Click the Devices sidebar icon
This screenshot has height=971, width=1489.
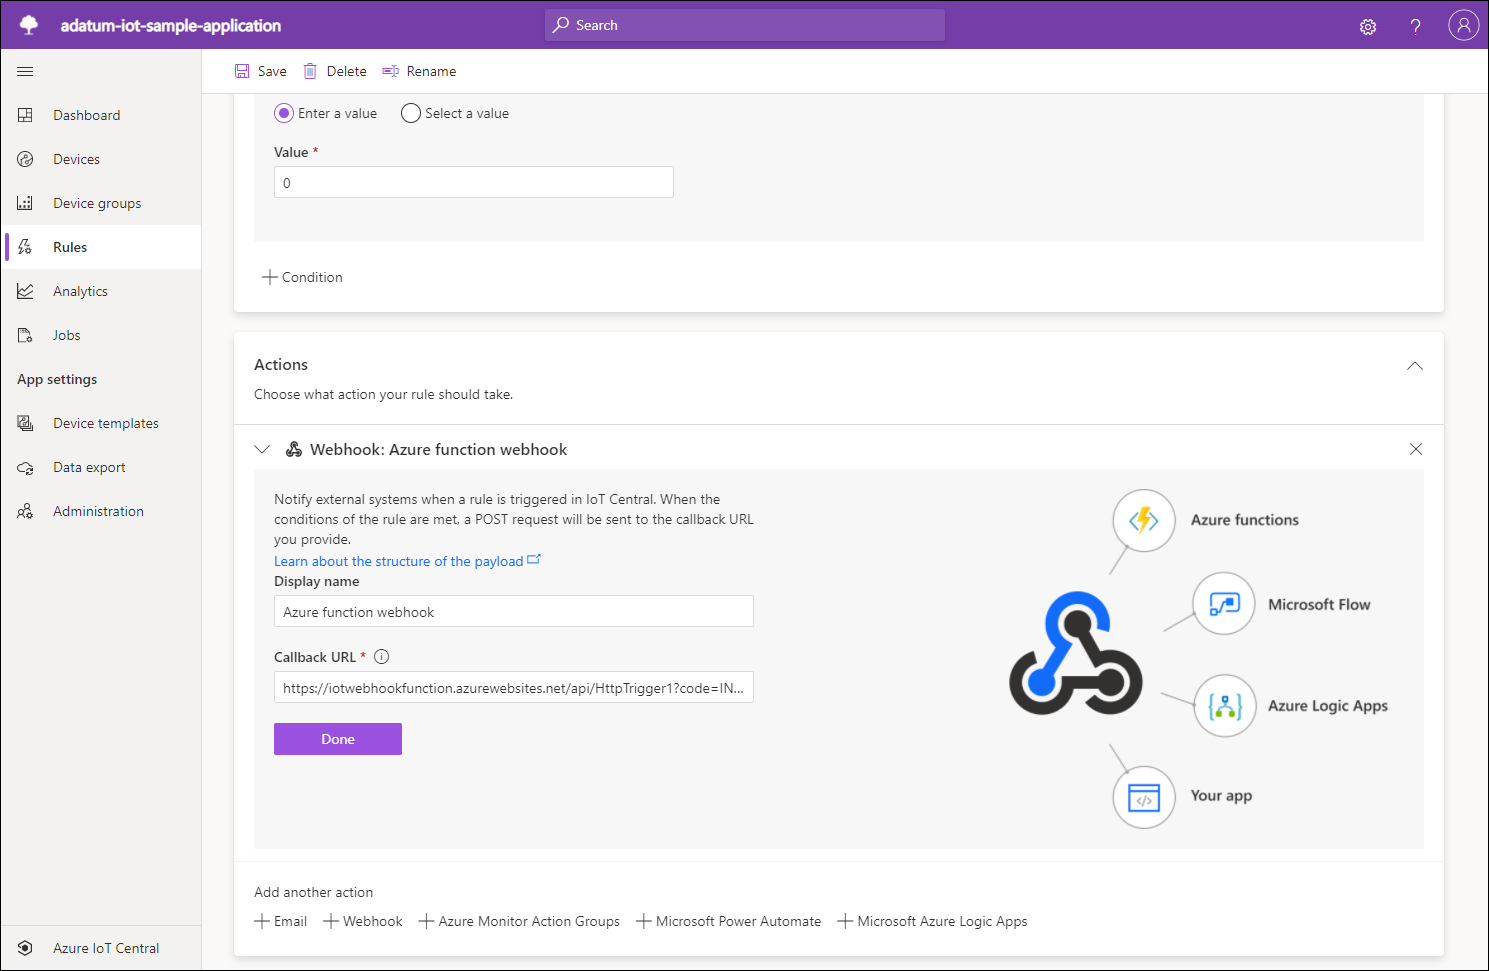point(26,159)
